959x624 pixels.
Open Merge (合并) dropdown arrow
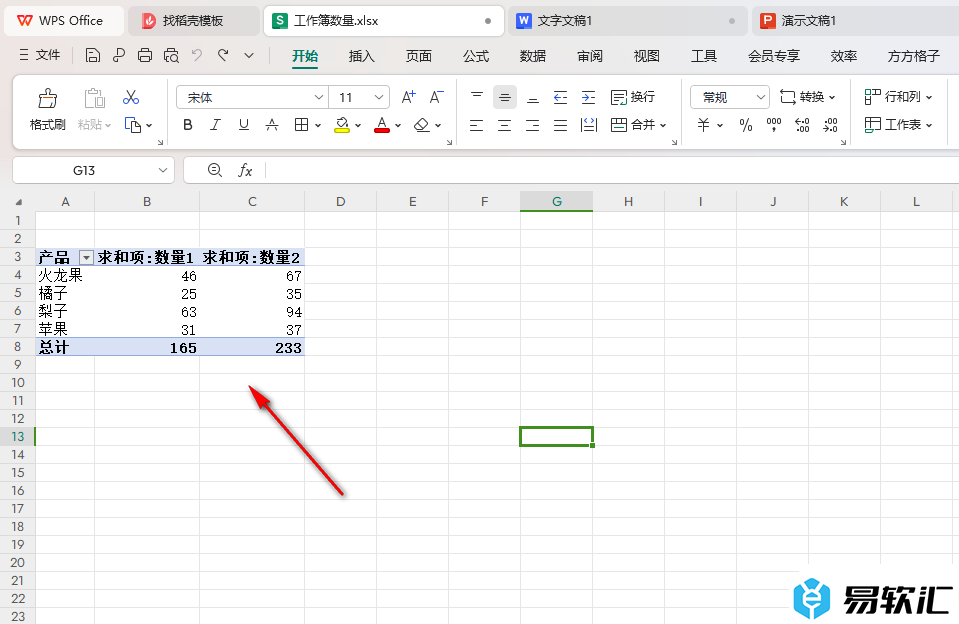(663, 125)
